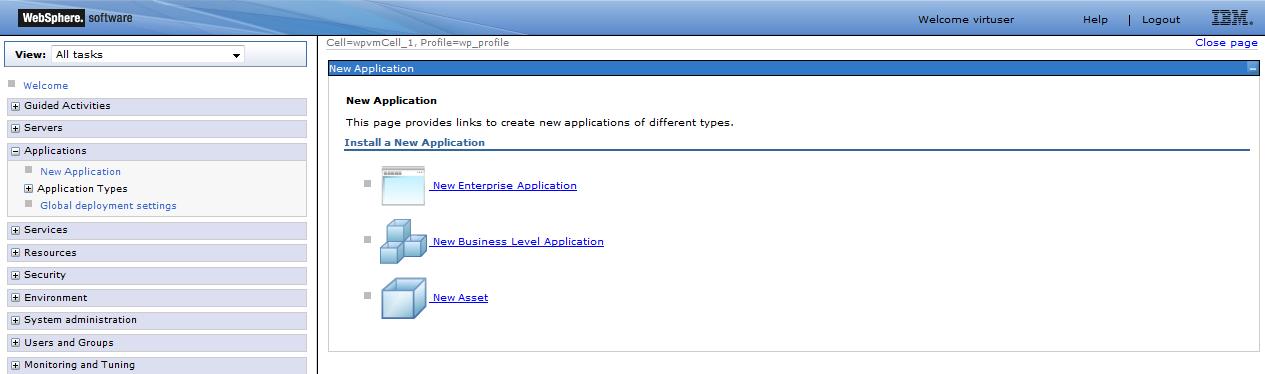The width and height of the screenshot is (1265, 374).
Task: Click the Install a New Application heading
Action: pyautogui.click(x=414, y=143)
